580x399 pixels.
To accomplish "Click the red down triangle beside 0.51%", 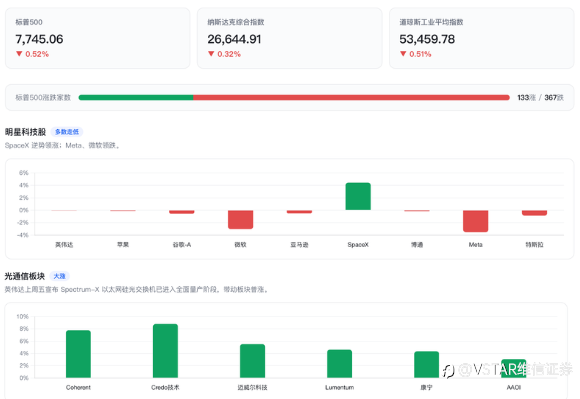I will pos(403,54).
